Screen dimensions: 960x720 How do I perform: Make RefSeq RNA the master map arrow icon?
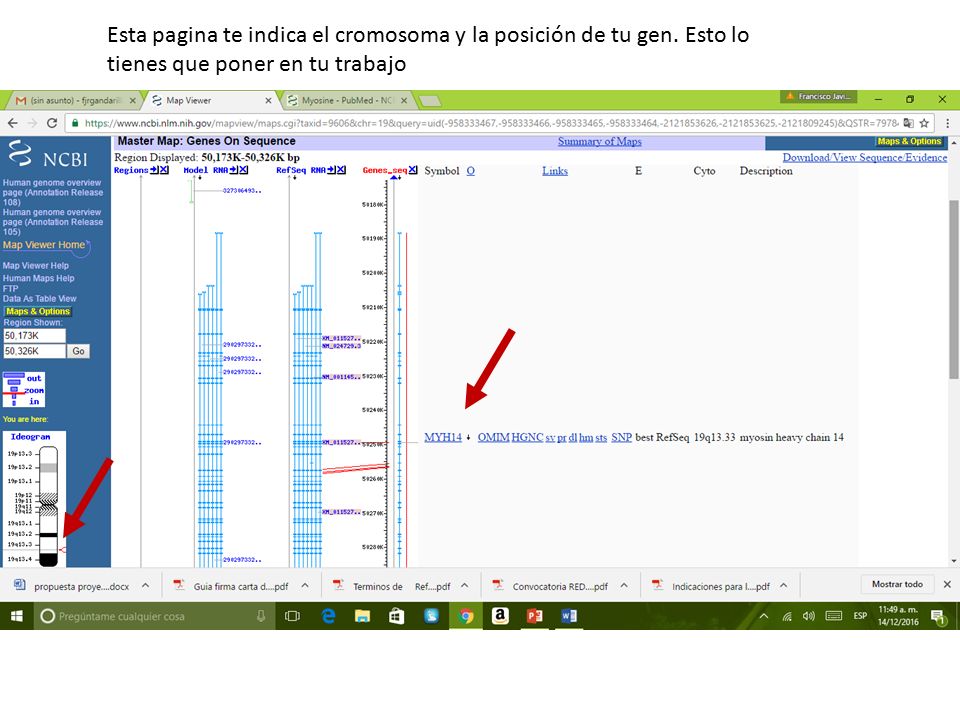coord(331,170)
